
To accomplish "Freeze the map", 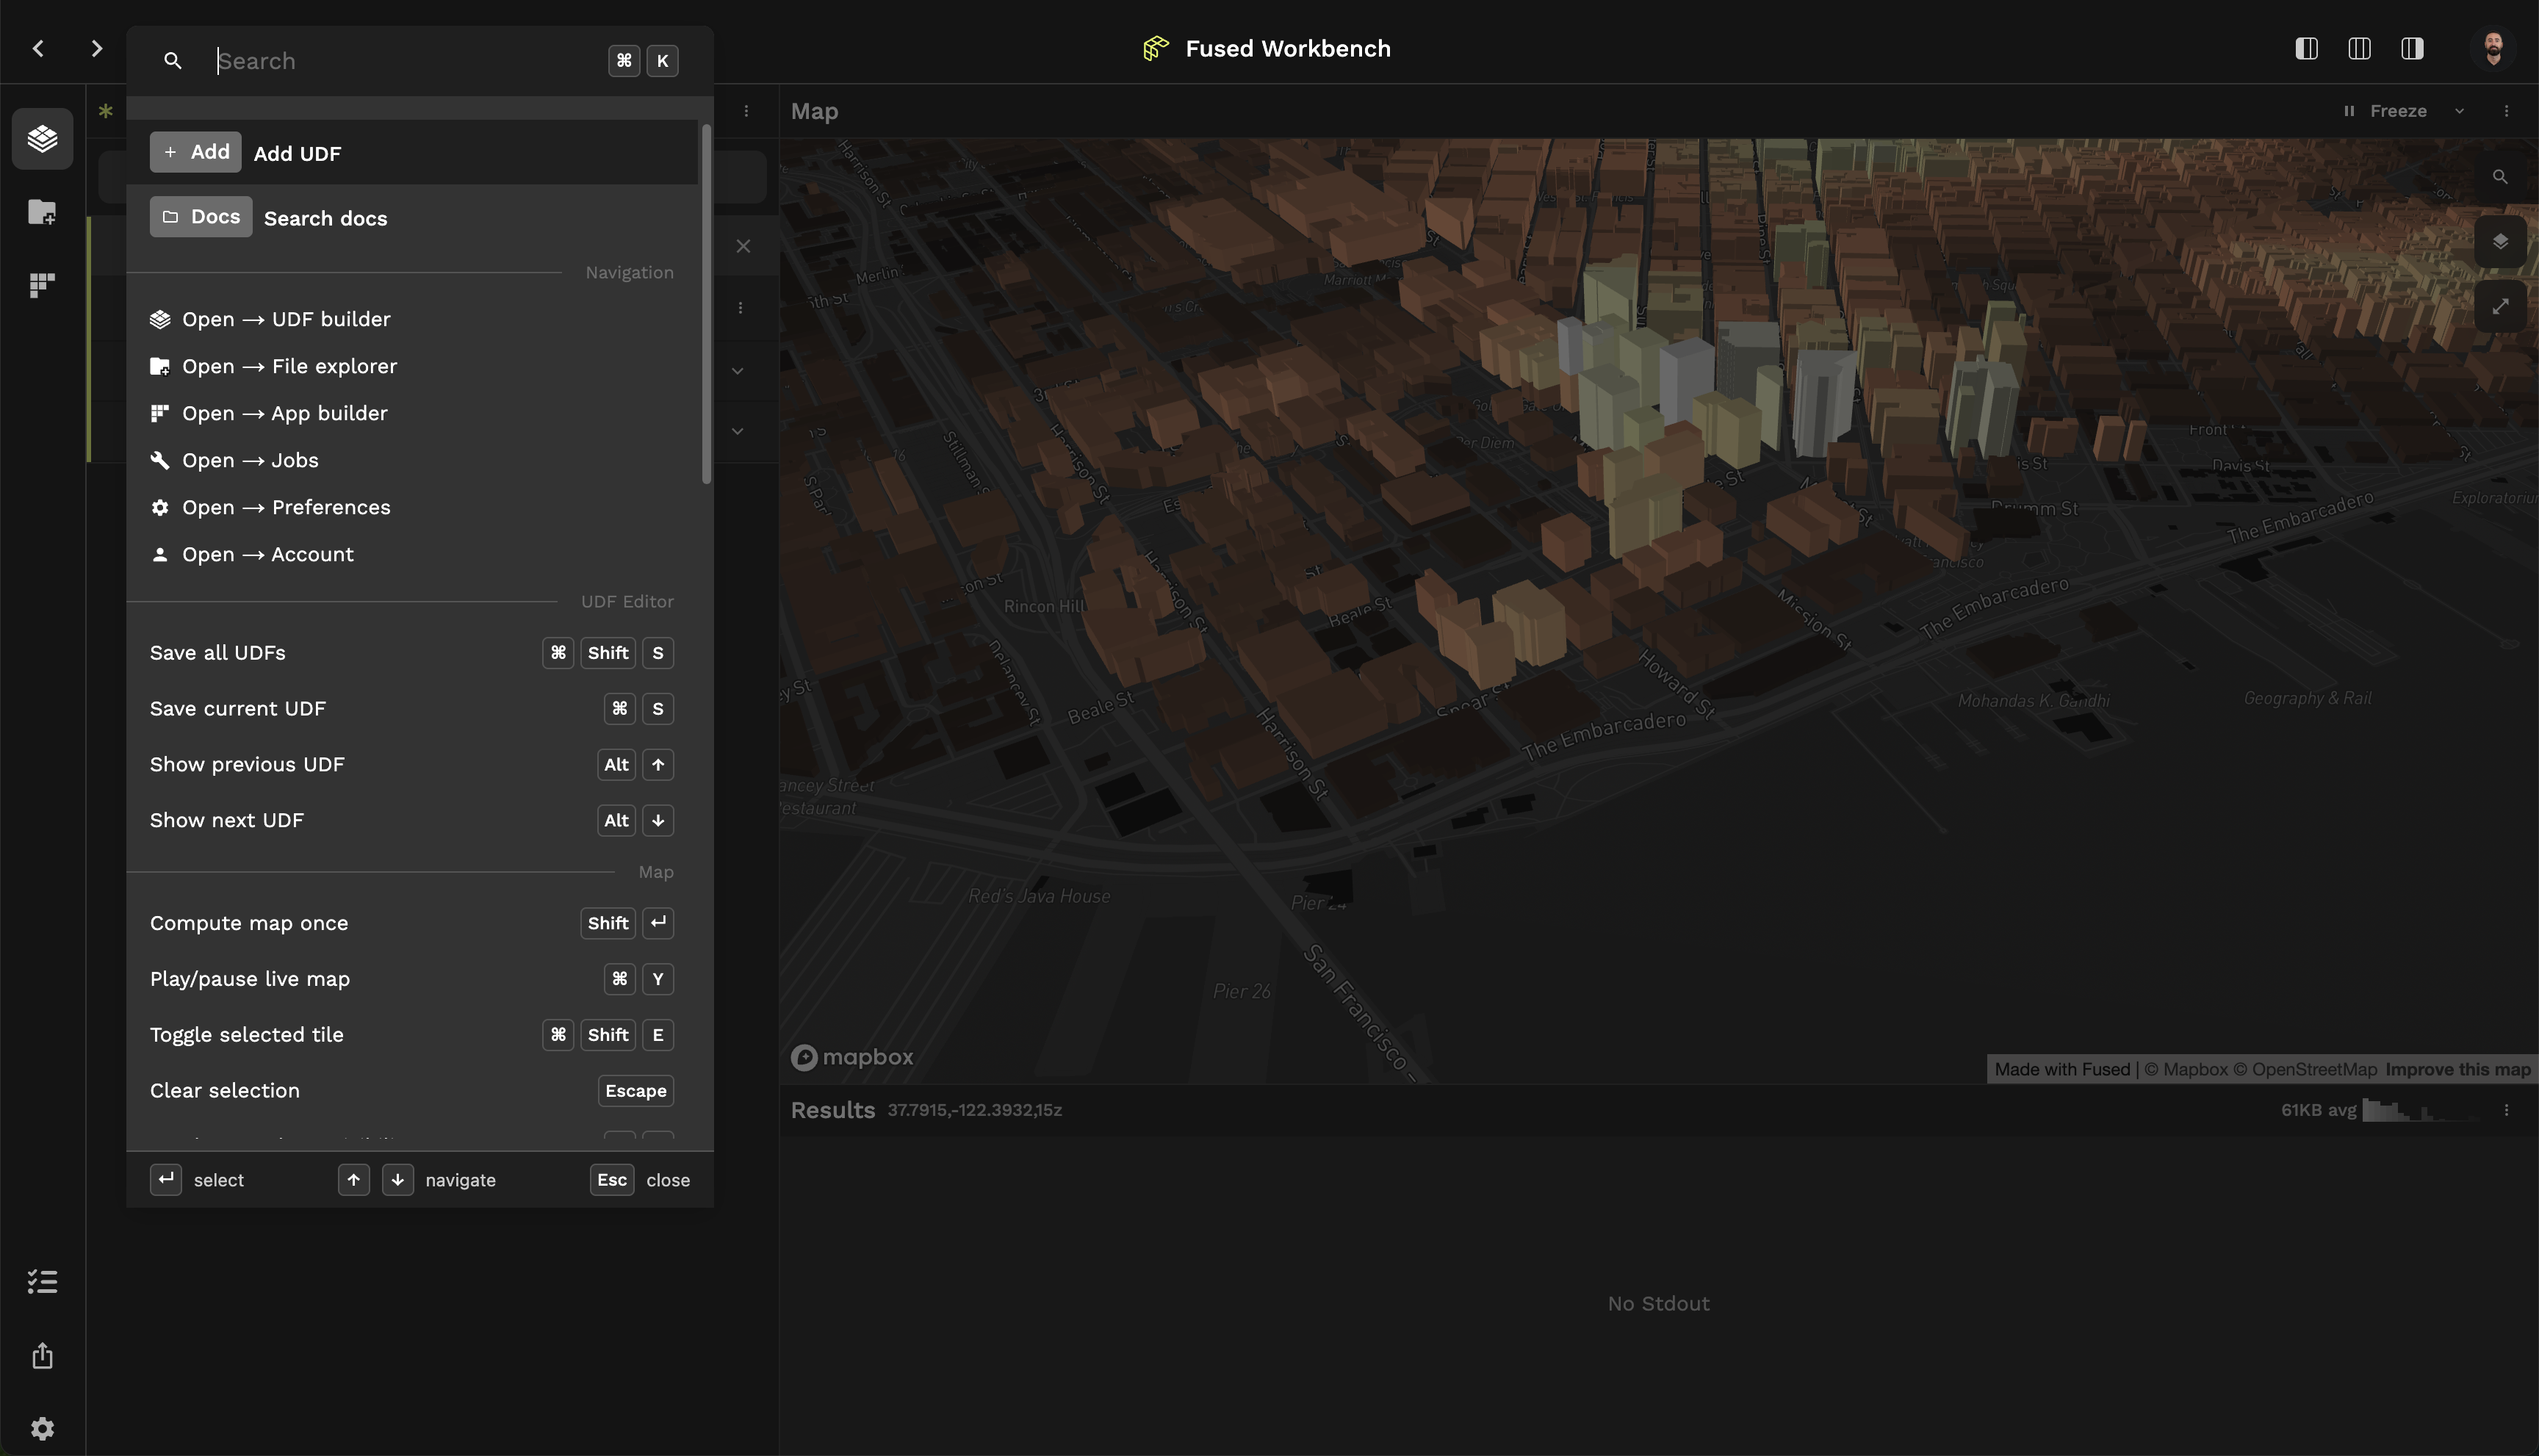I will 2384,111.
